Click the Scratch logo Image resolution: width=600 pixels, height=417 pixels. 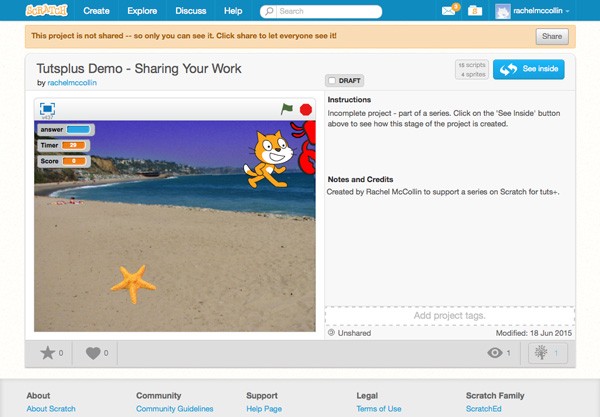click(47, 10)
